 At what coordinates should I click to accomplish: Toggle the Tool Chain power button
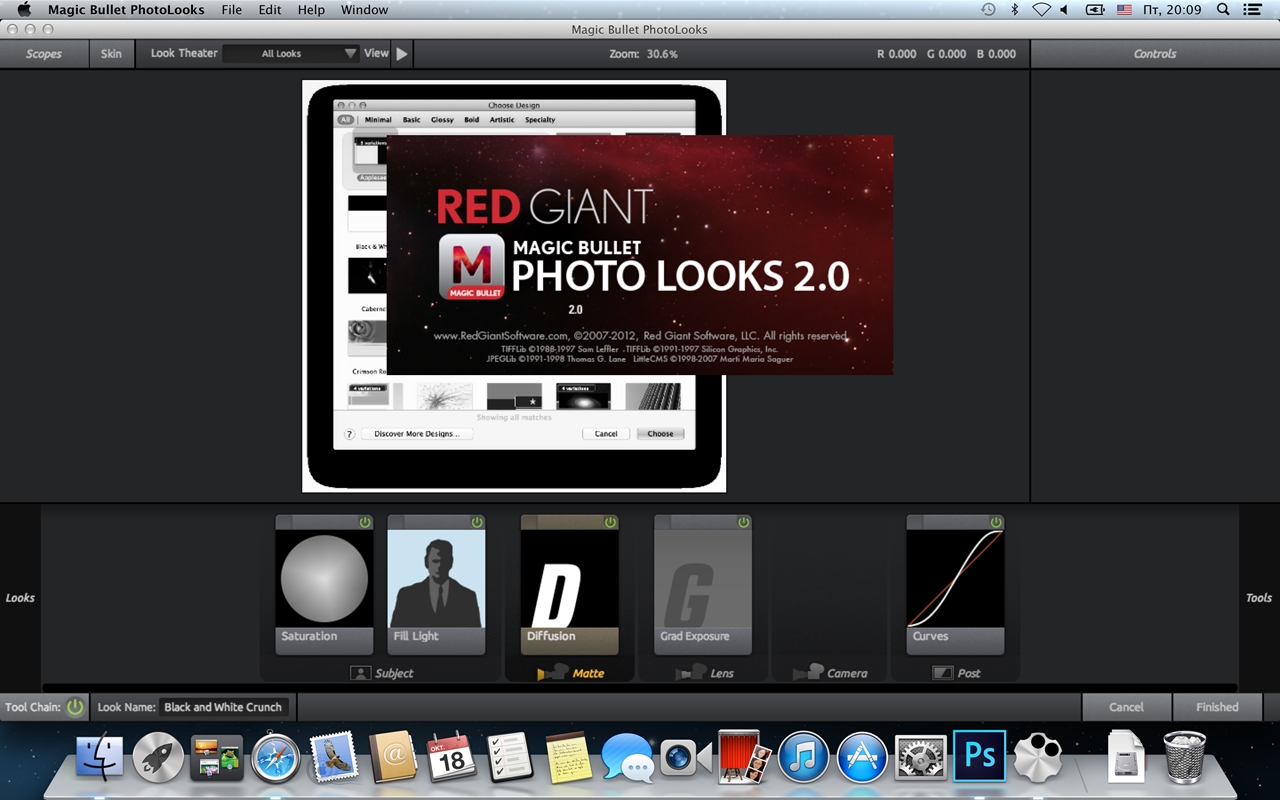pyautogui.click(x=75, y=707)
